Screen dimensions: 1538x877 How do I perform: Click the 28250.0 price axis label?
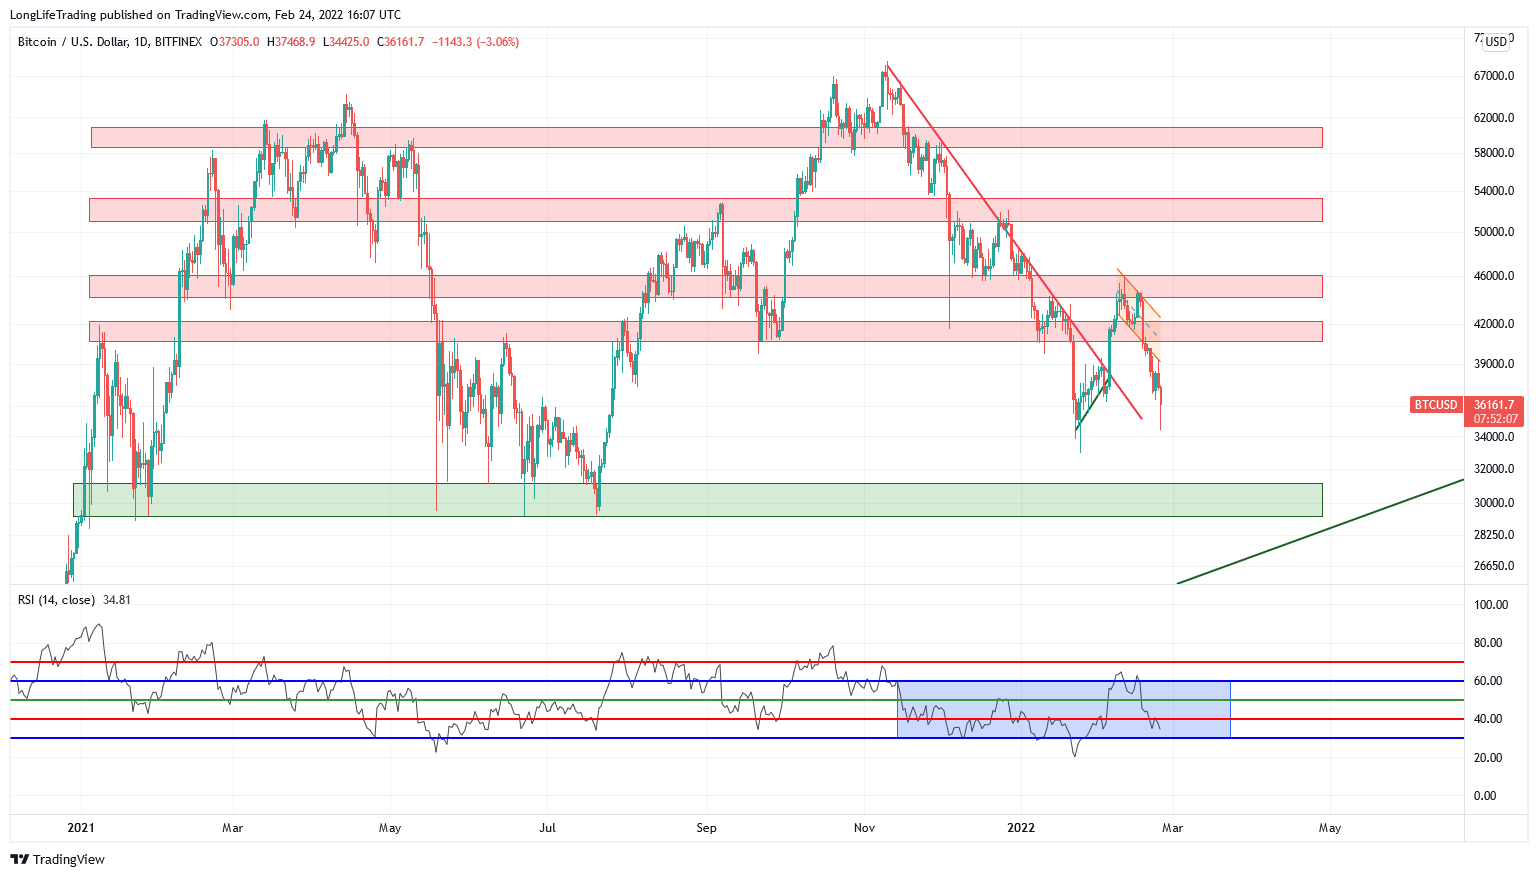pyautogui.click(x=1494, y=535)
